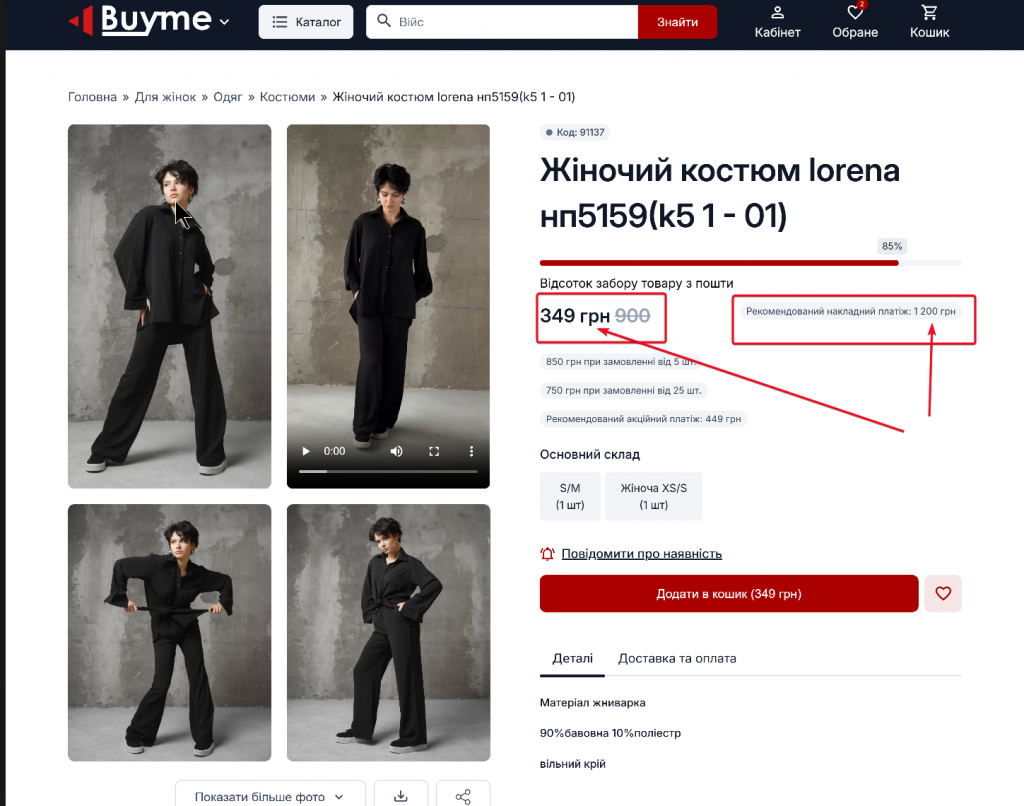Open the video more-options menu
Image resolution: width=1024 pixels, height=806 pixels.
pyautogui.click(x=471, y=451)
